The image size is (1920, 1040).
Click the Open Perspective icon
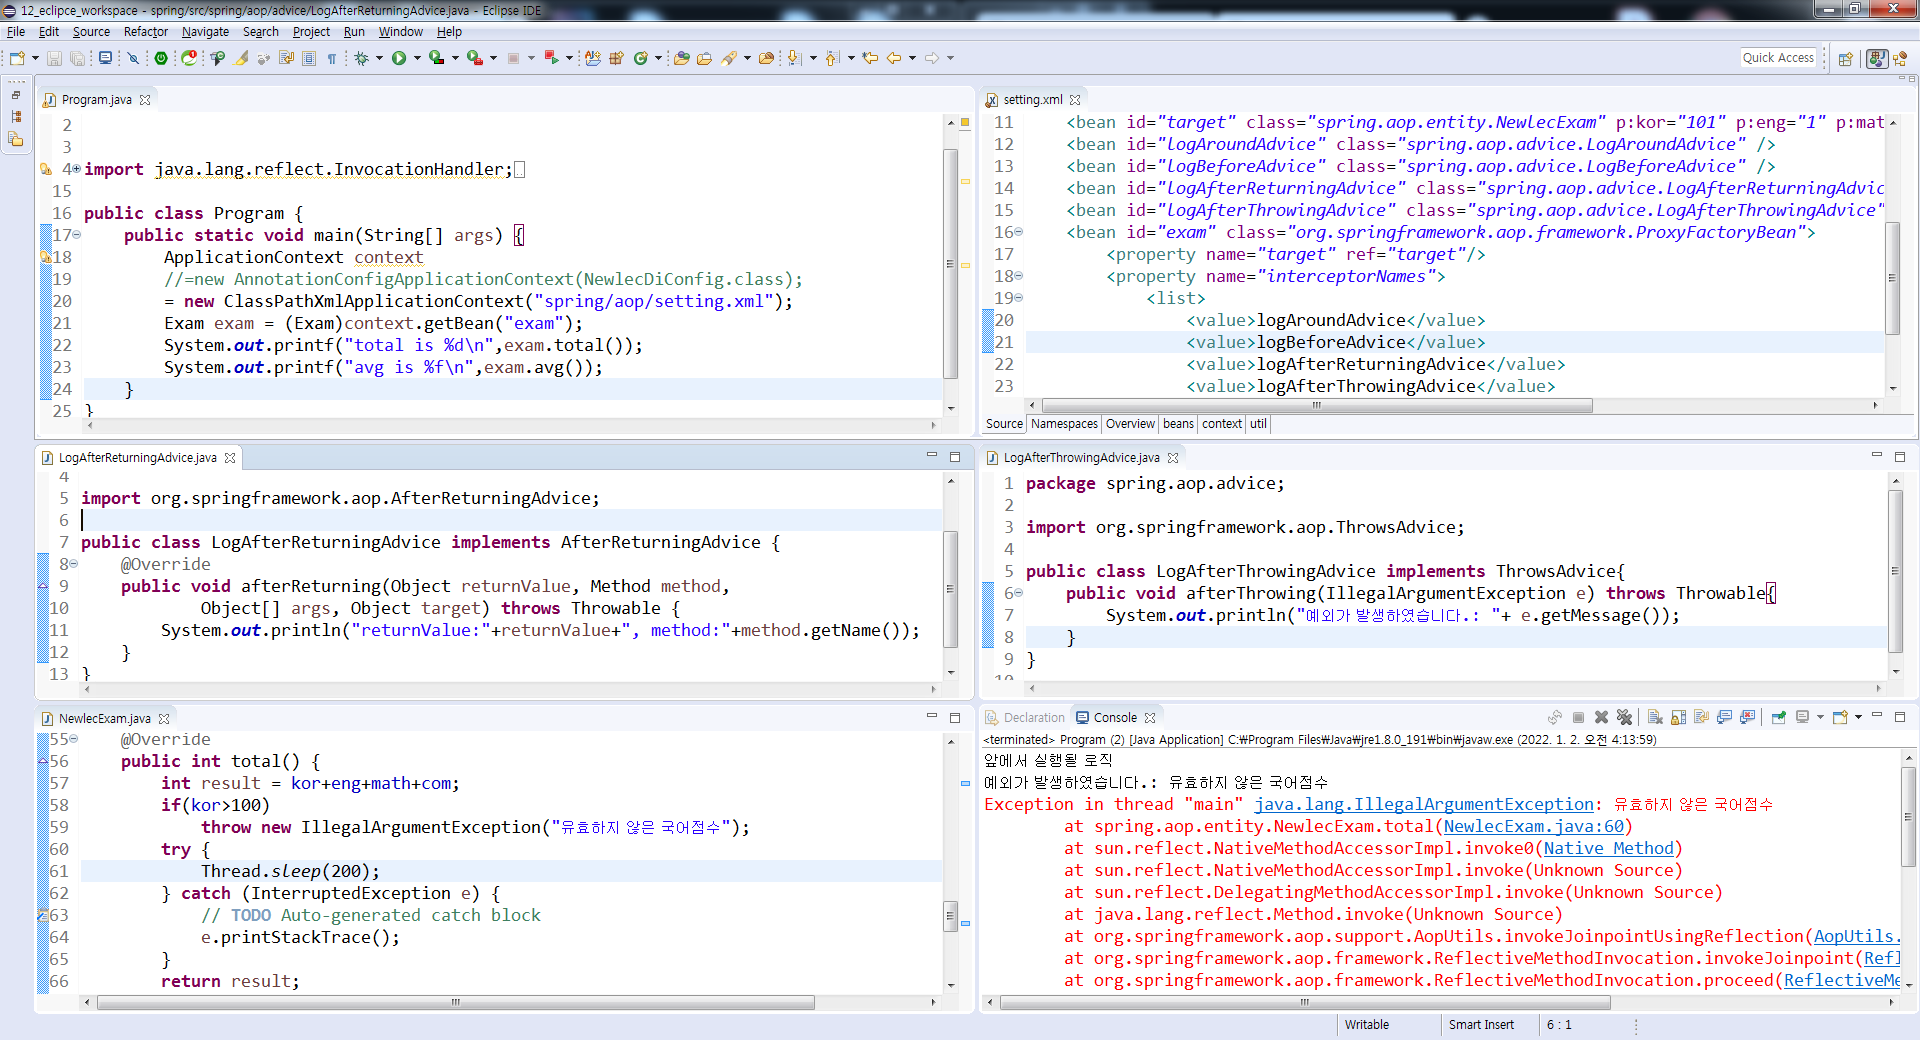pos(1846,58)
